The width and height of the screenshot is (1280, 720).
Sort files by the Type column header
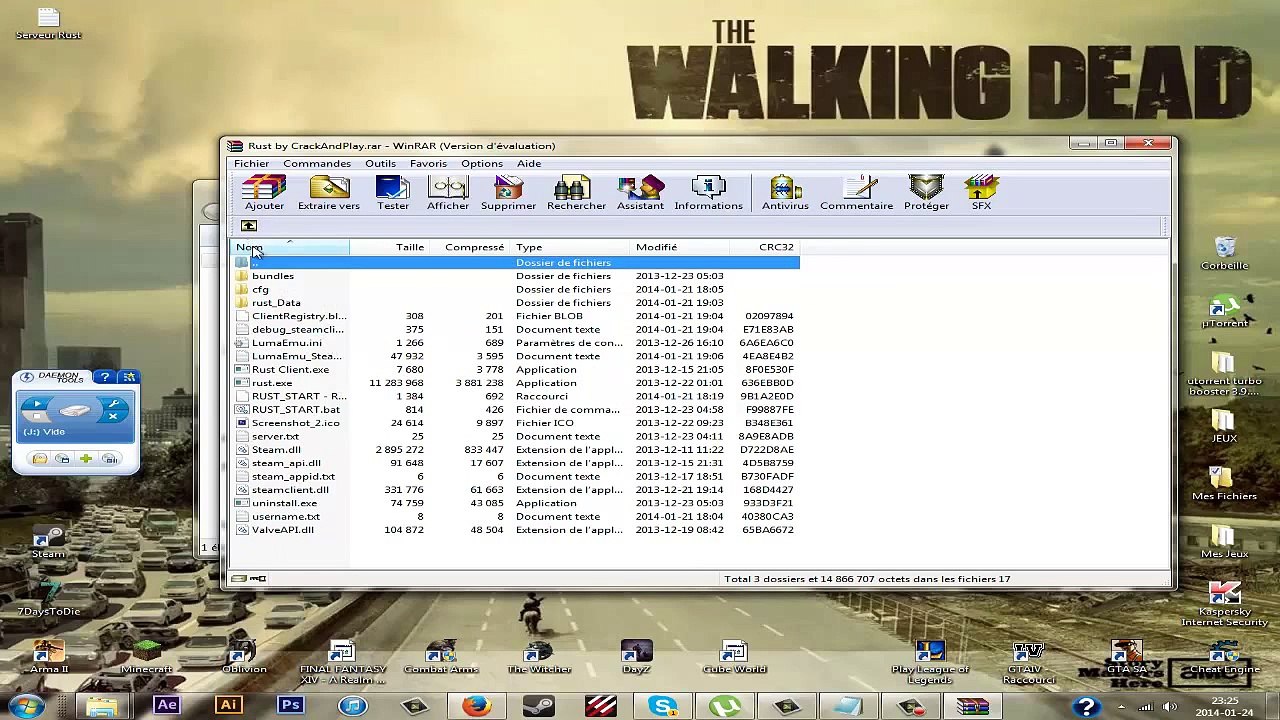pyautogui.click(x=570, y=247)
